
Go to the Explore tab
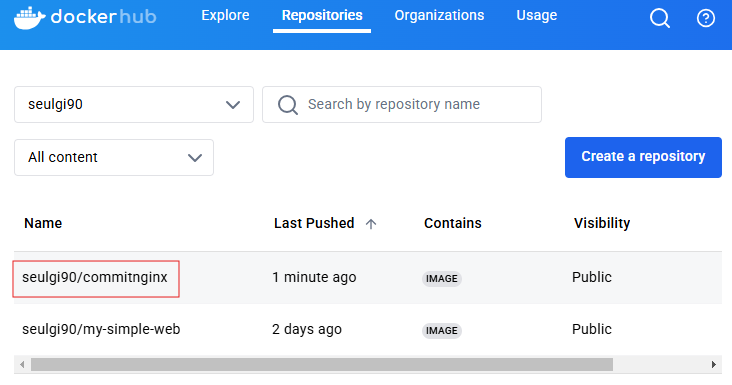225,15
